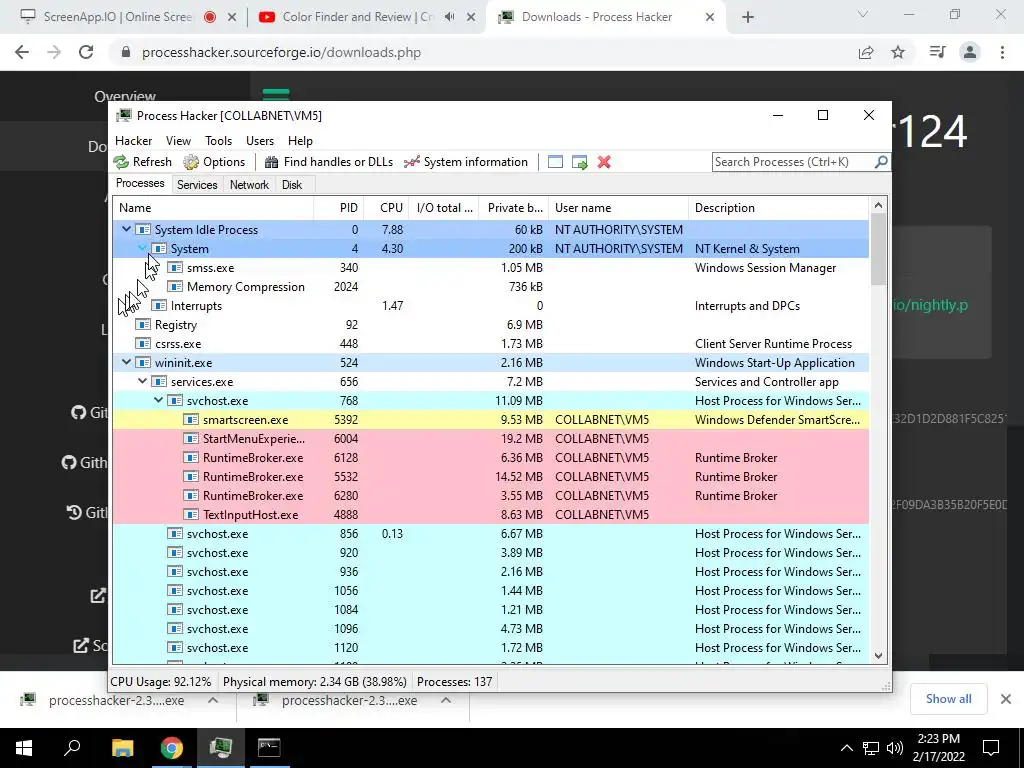Open the View menu

click(178, 141)
